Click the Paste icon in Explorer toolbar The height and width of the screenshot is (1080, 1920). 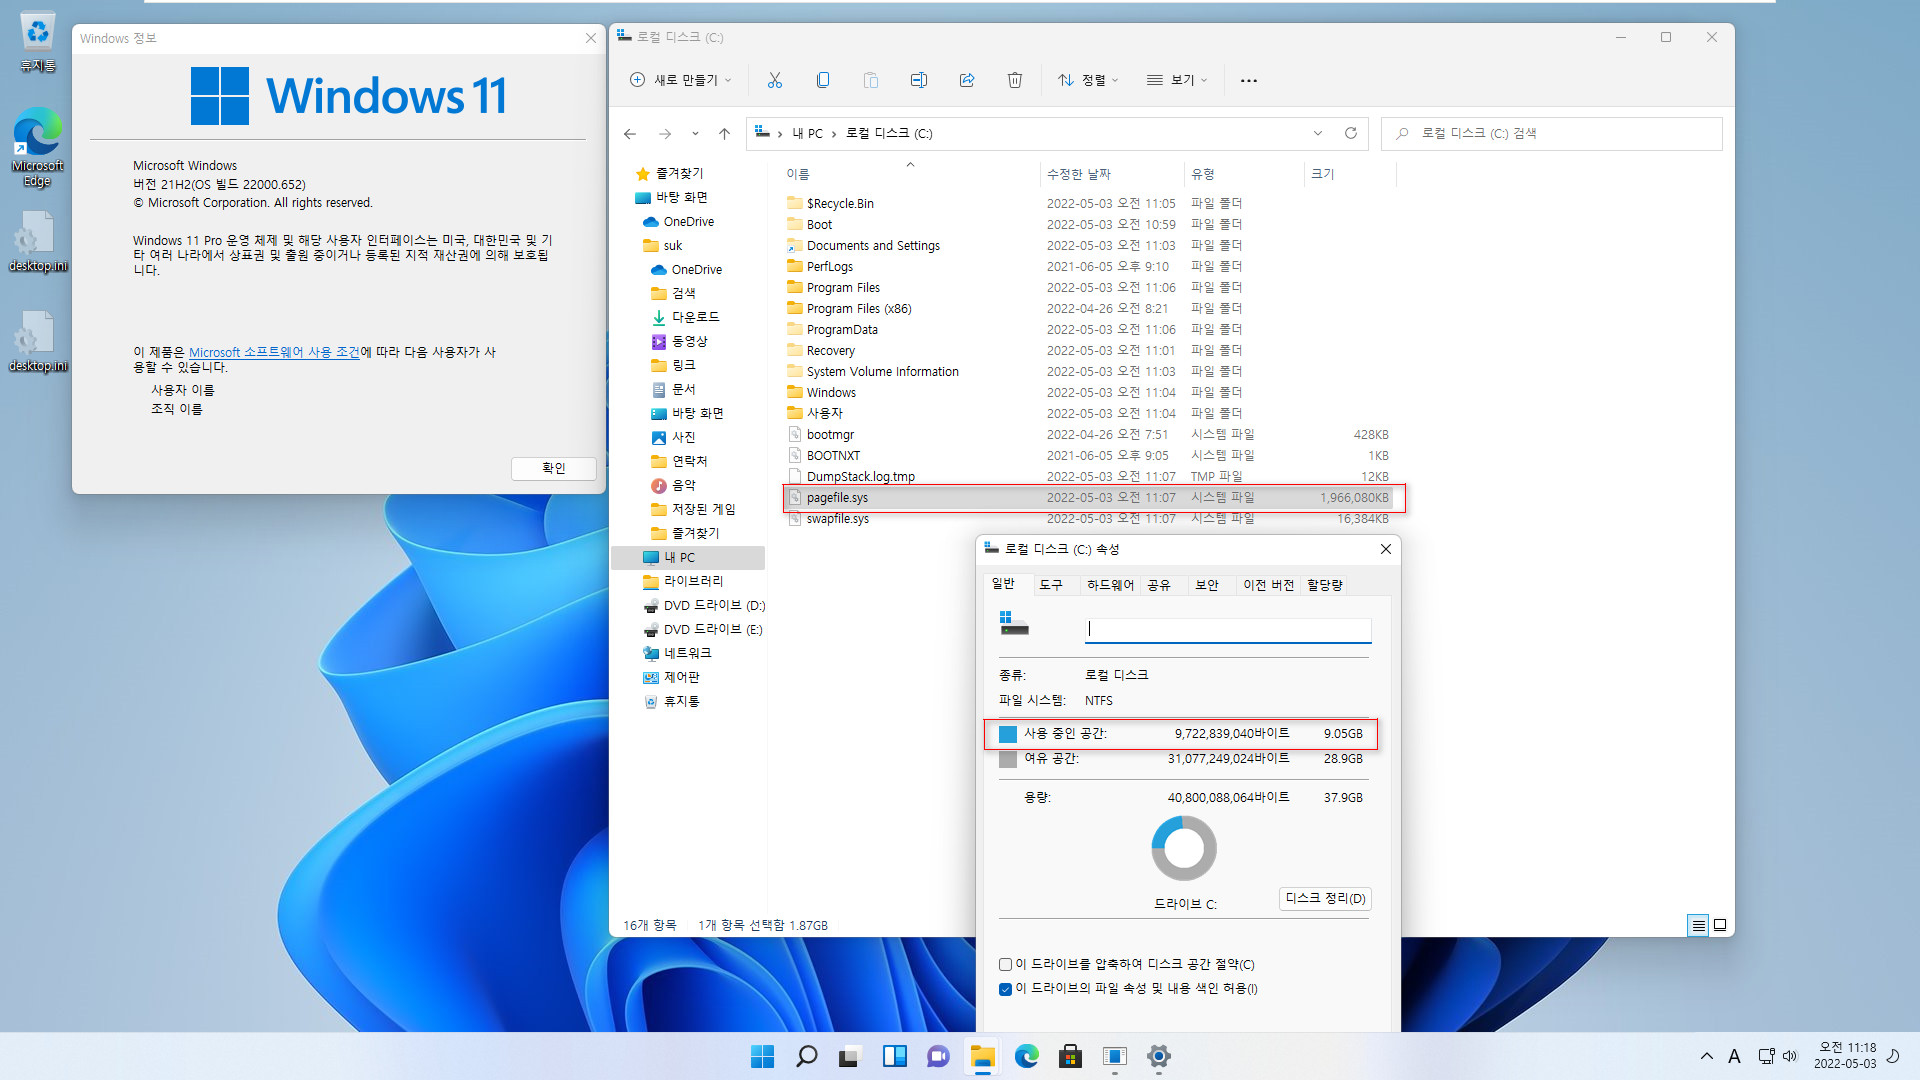point(870,80)
